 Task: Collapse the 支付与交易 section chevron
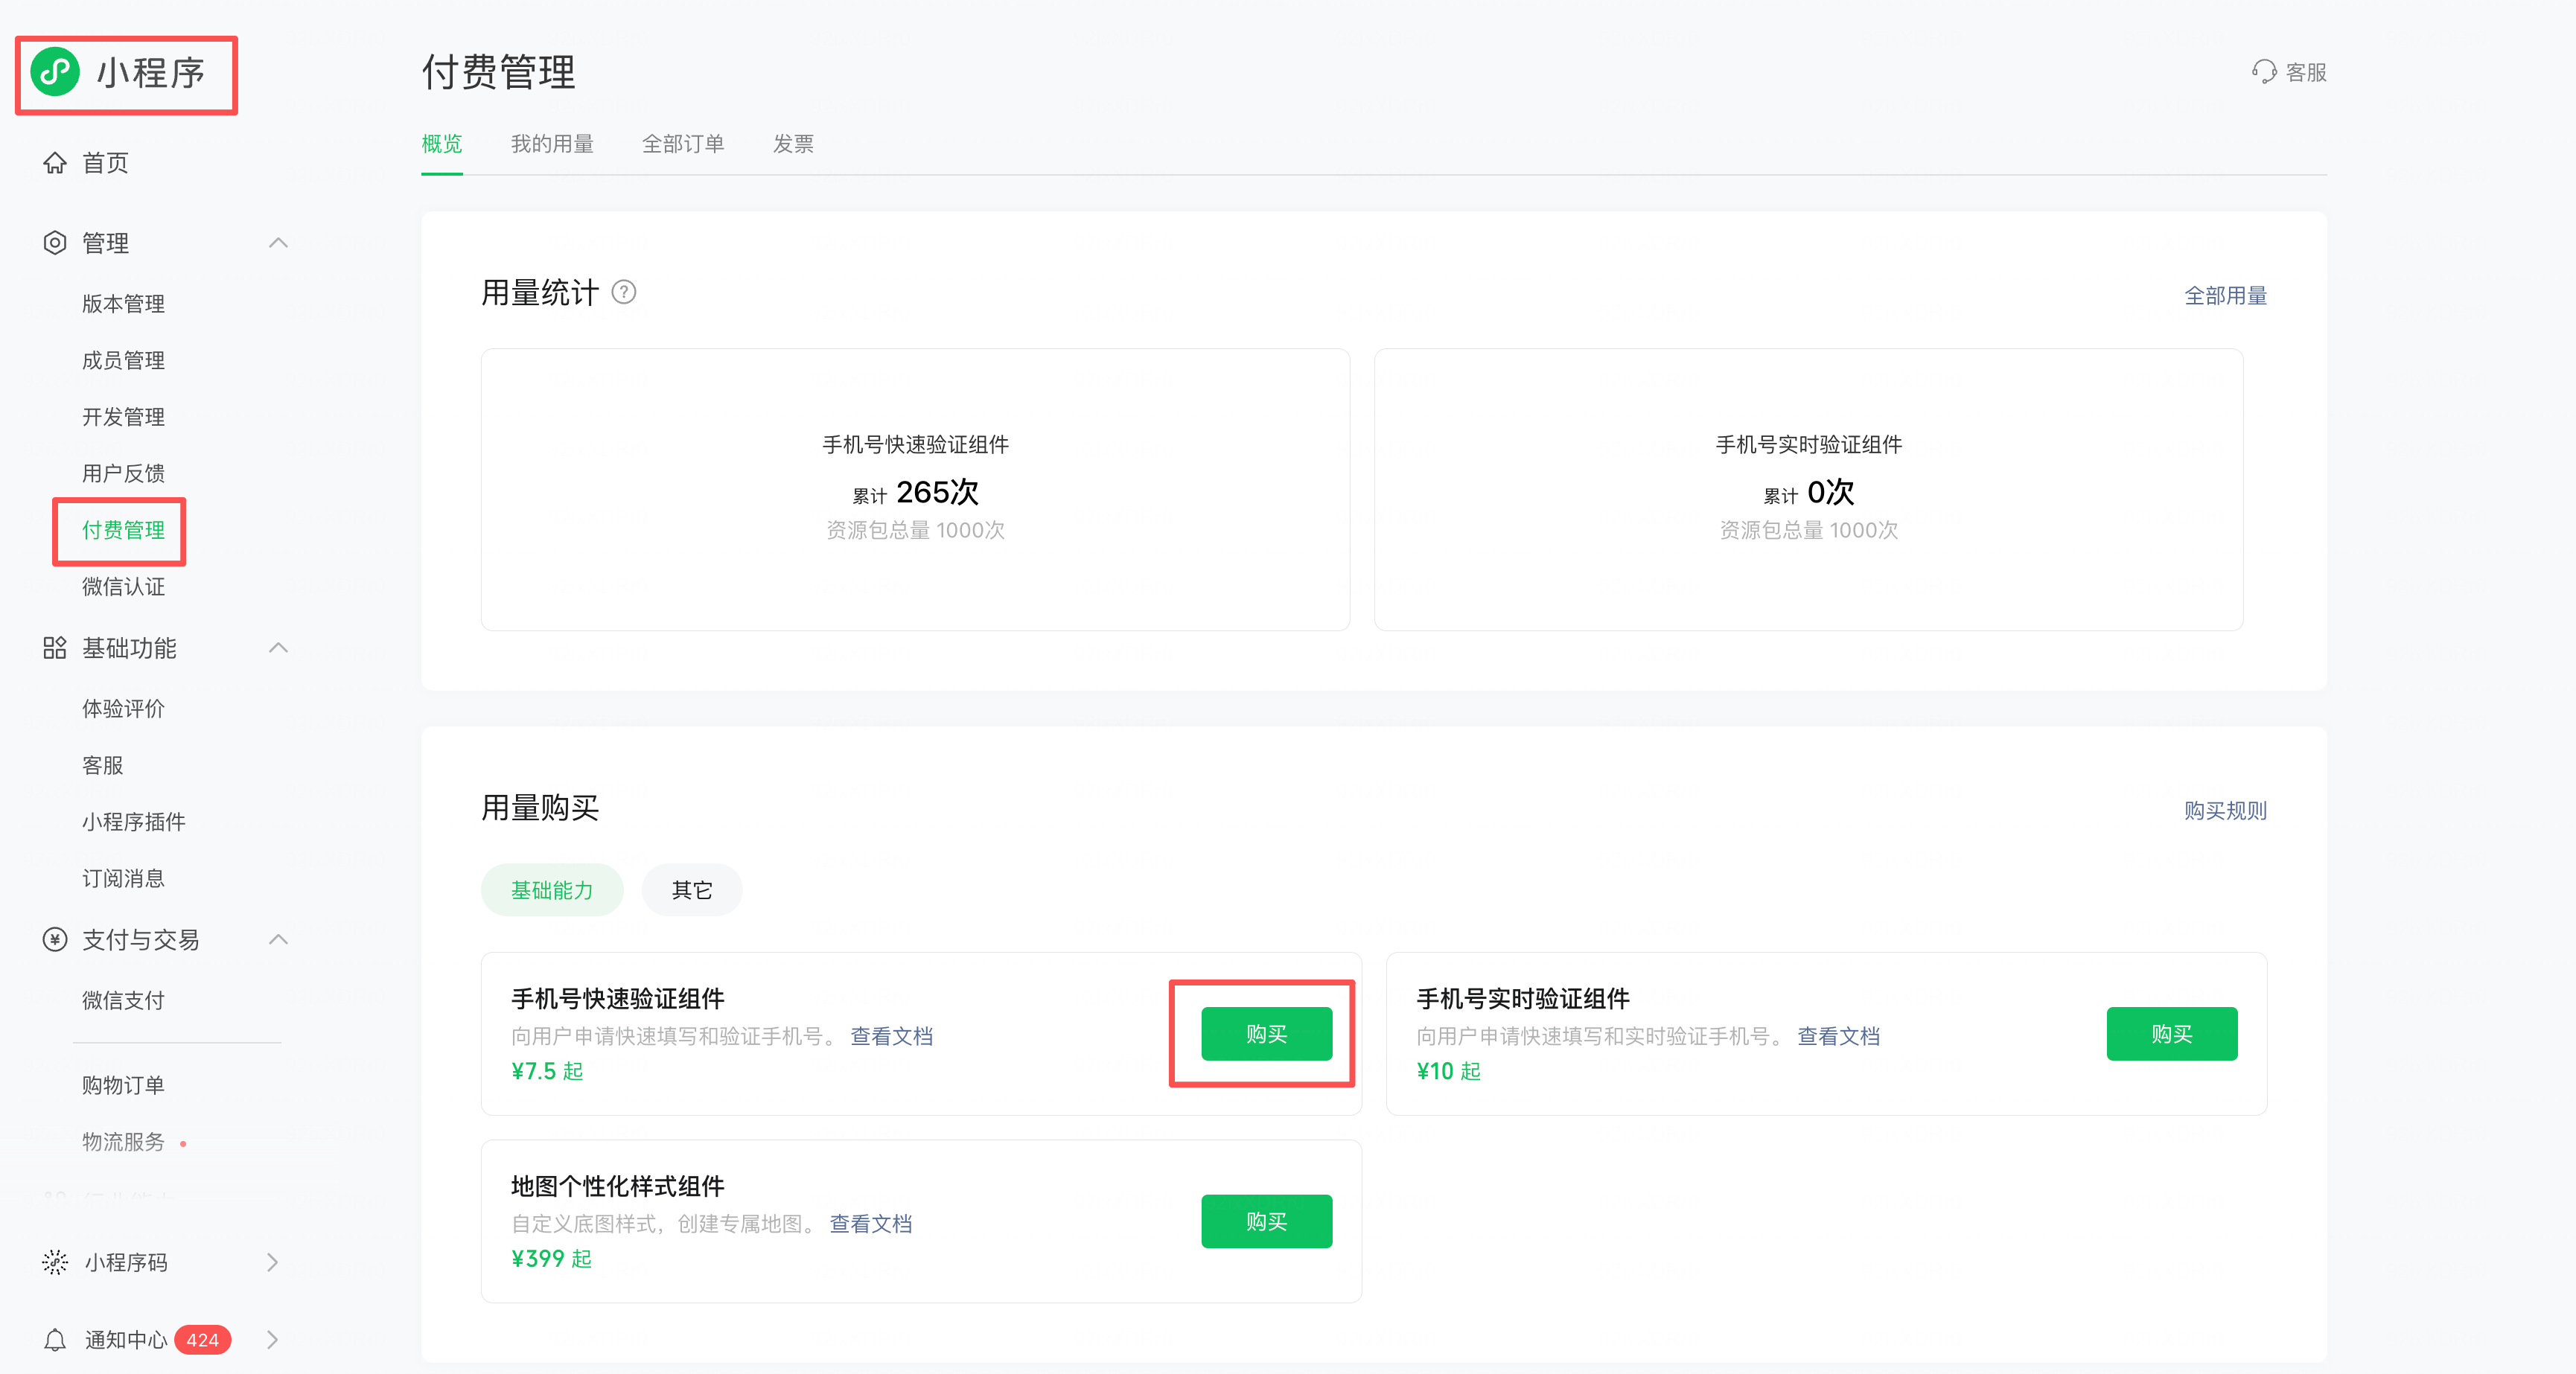pos(279,940)
